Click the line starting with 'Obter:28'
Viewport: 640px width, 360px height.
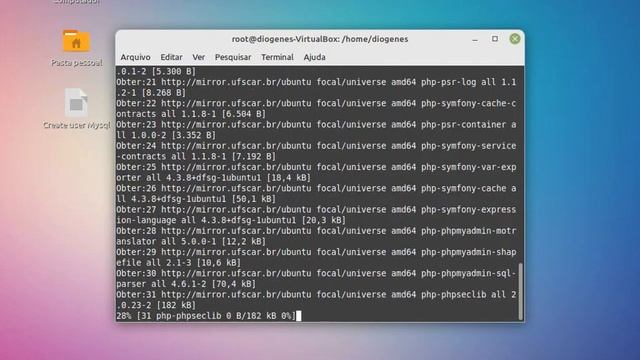(x=316, y=231)
